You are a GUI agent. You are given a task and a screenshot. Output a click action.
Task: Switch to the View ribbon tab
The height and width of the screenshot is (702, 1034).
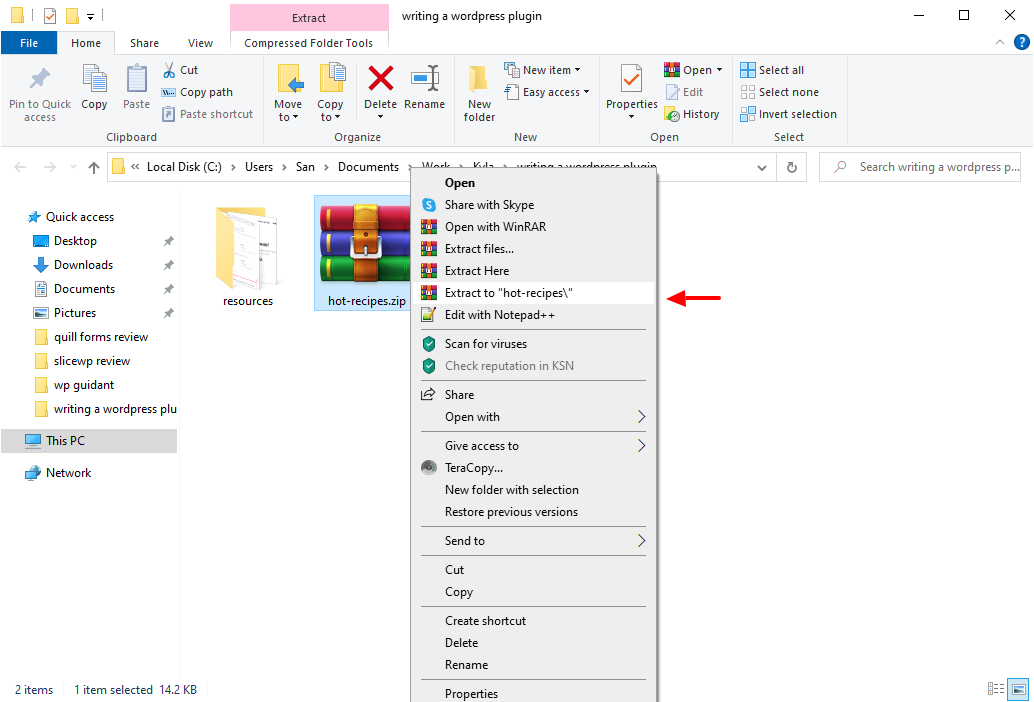click(200, 43)
